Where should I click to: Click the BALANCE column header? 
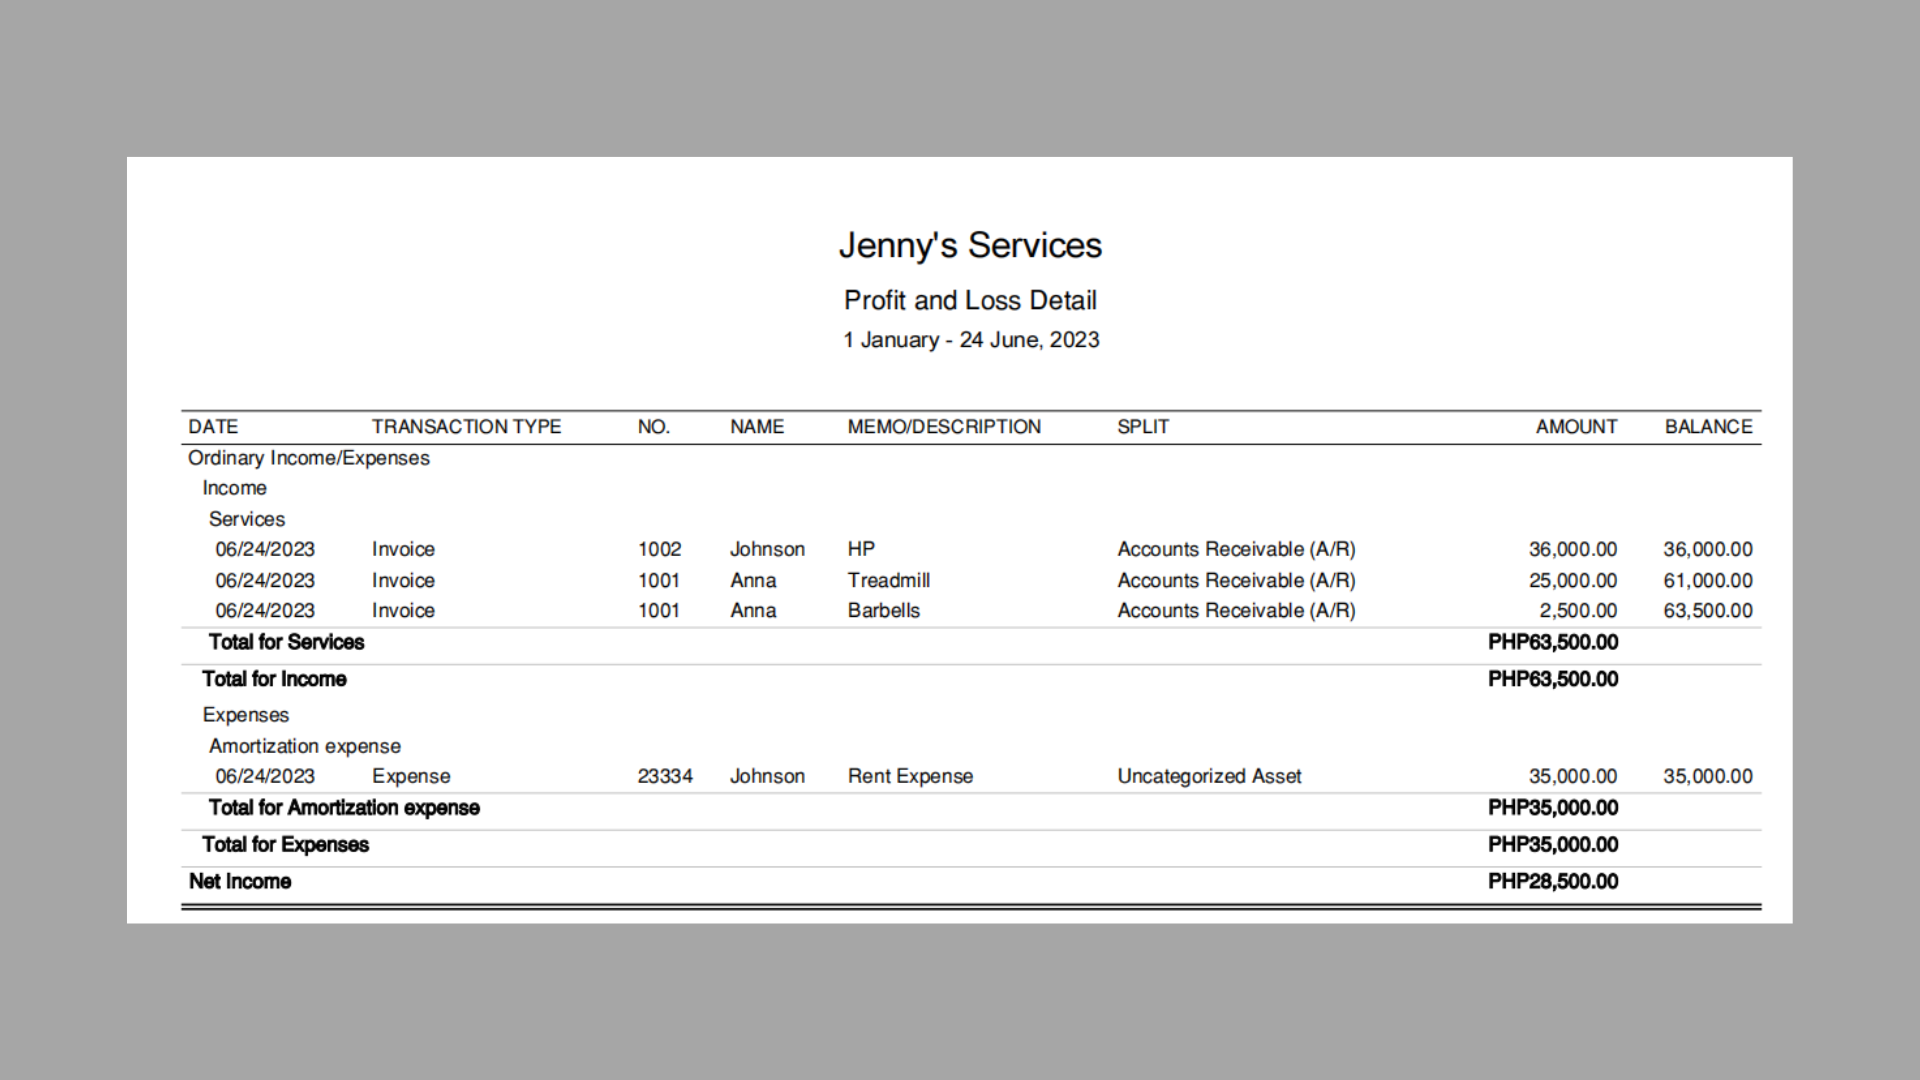(1707, 427)
